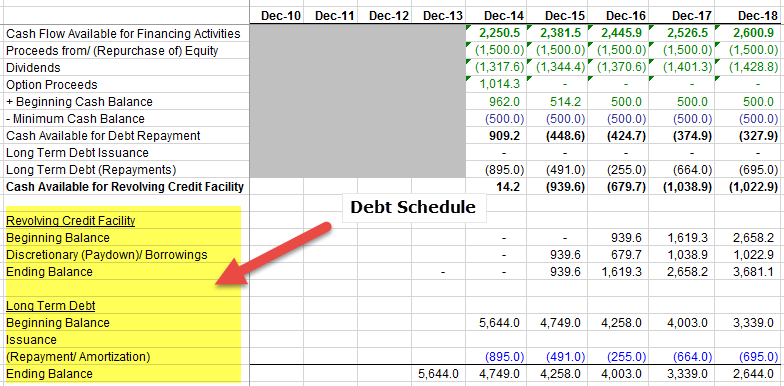Select the 3,339.0 beginning balance in Dec-18

(x=753, y=322)
